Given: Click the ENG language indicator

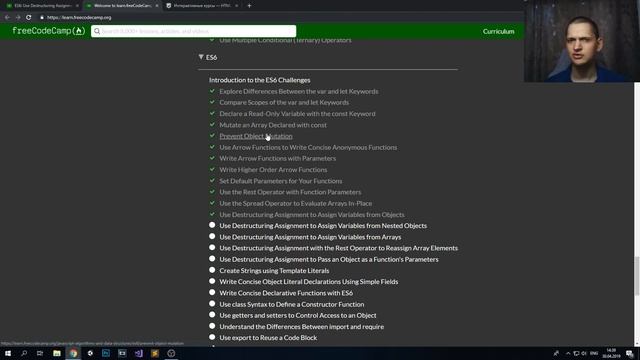Looking at the screenshot, I should pos(594,353).
